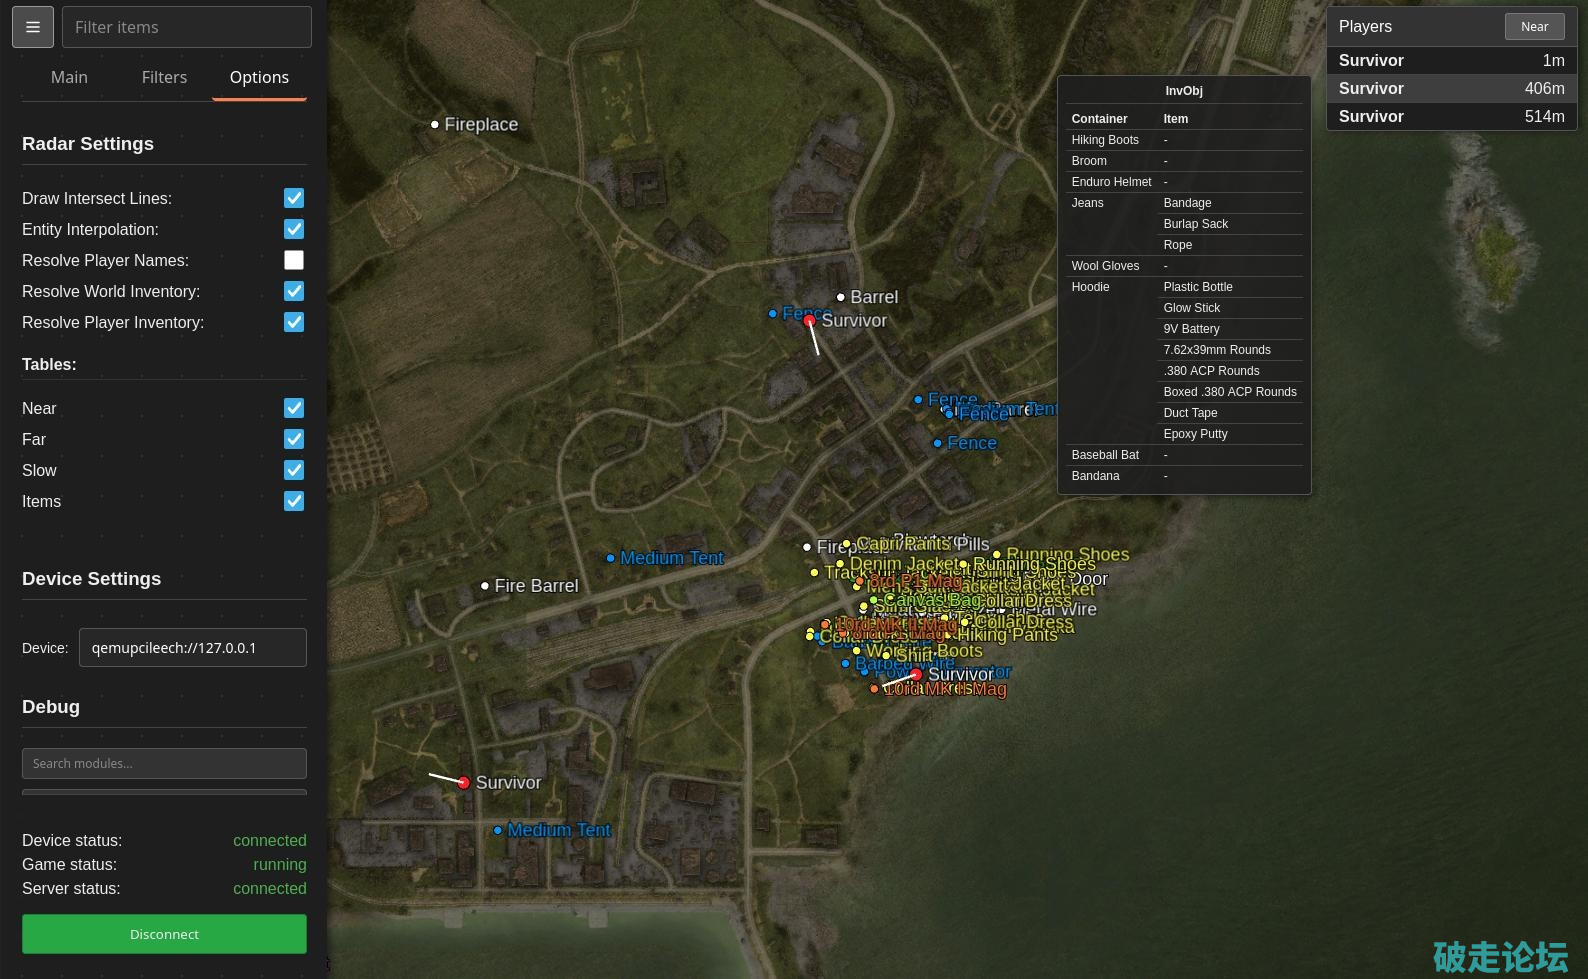The width and height of the screenshot is (1588, 979).
Task: Open the hamburger menu button
Action: (33, 27)
